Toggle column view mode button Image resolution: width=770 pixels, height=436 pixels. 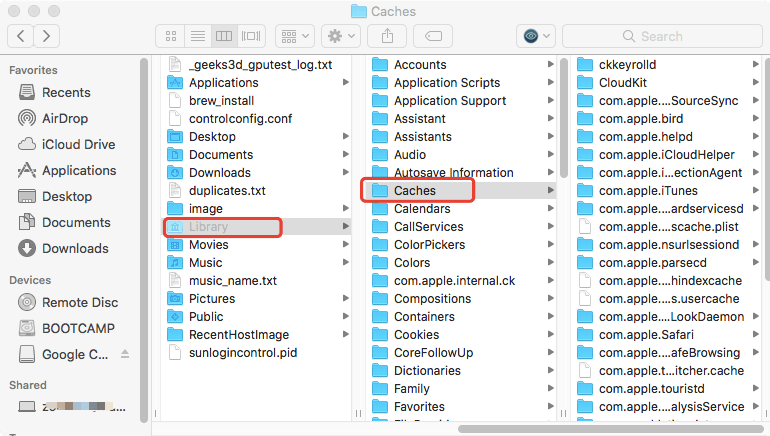tap(224, 36)
